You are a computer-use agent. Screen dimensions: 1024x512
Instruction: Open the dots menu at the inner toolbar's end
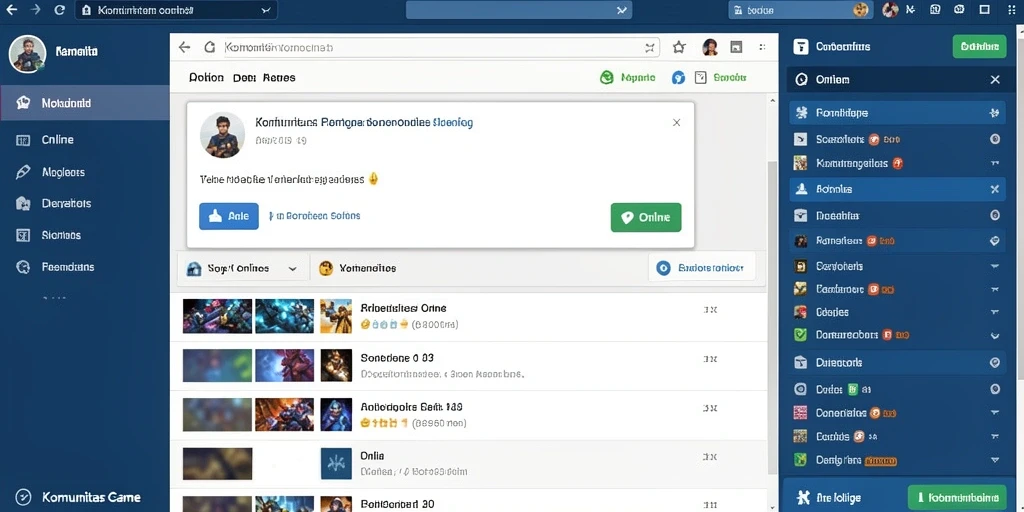[x=762, y=47]
